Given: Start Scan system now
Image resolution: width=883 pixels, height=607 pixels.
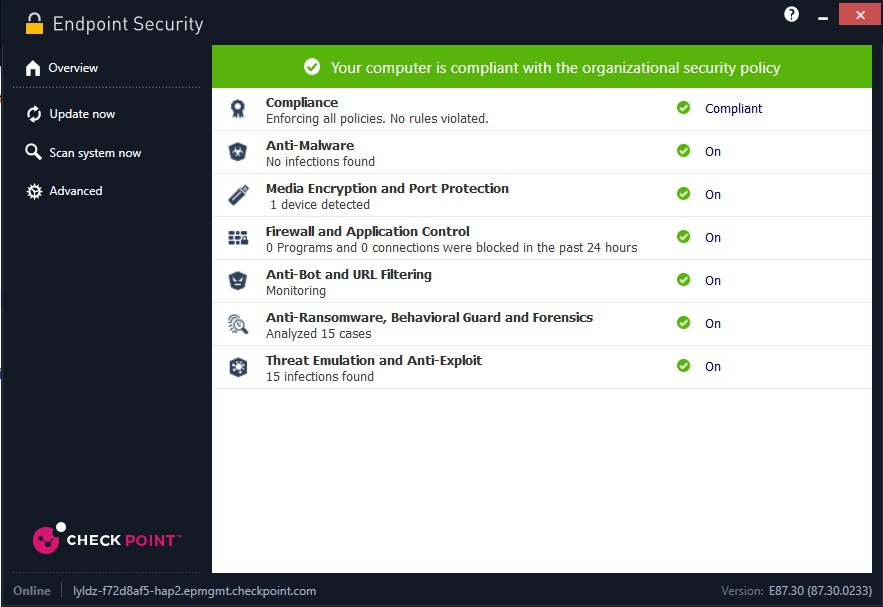Looking at the screenshot, I should click(95, 153).
